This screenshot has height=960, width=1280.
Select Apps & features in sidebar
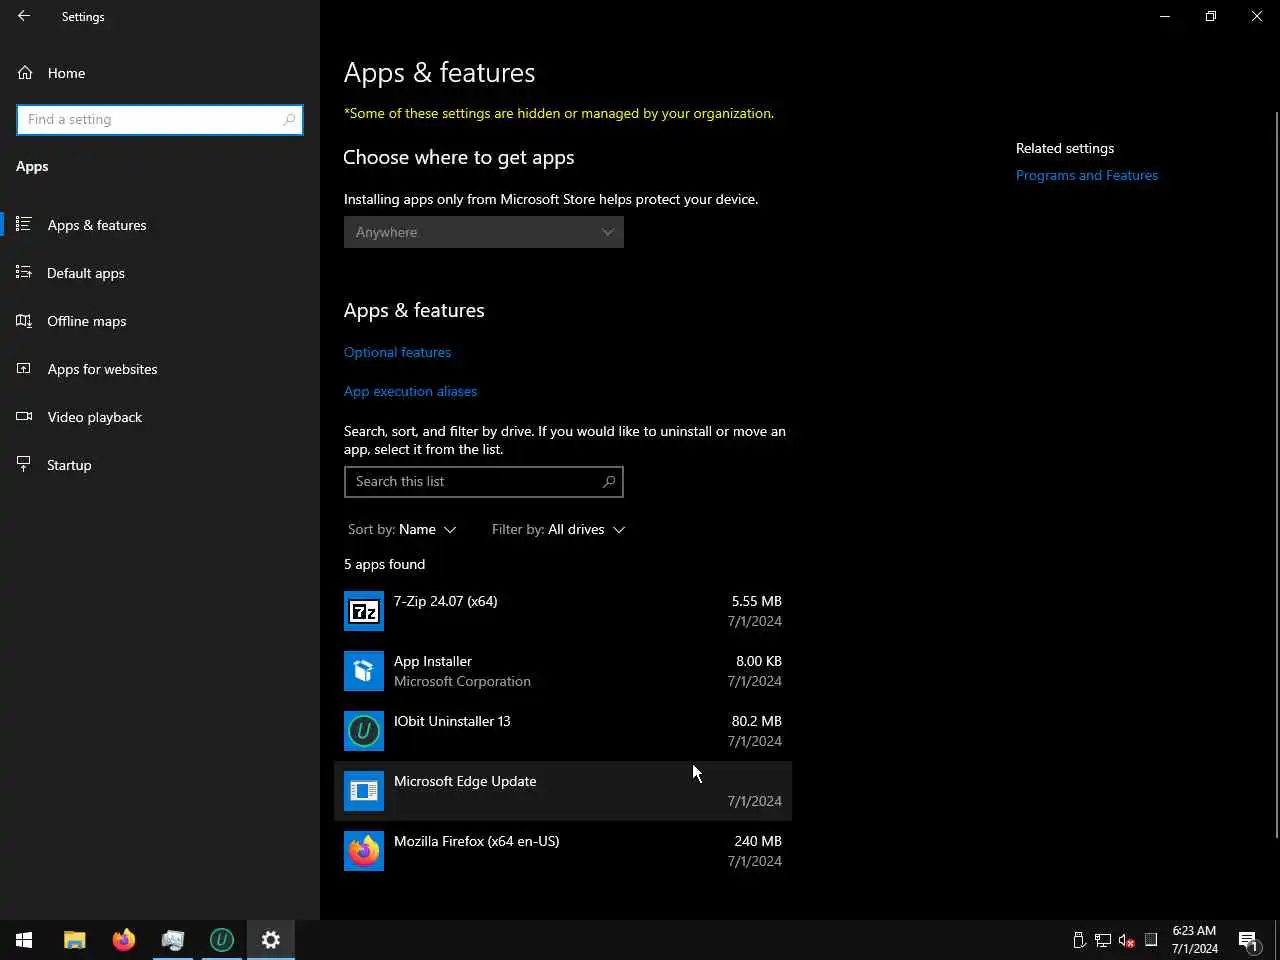coord(160,225)
